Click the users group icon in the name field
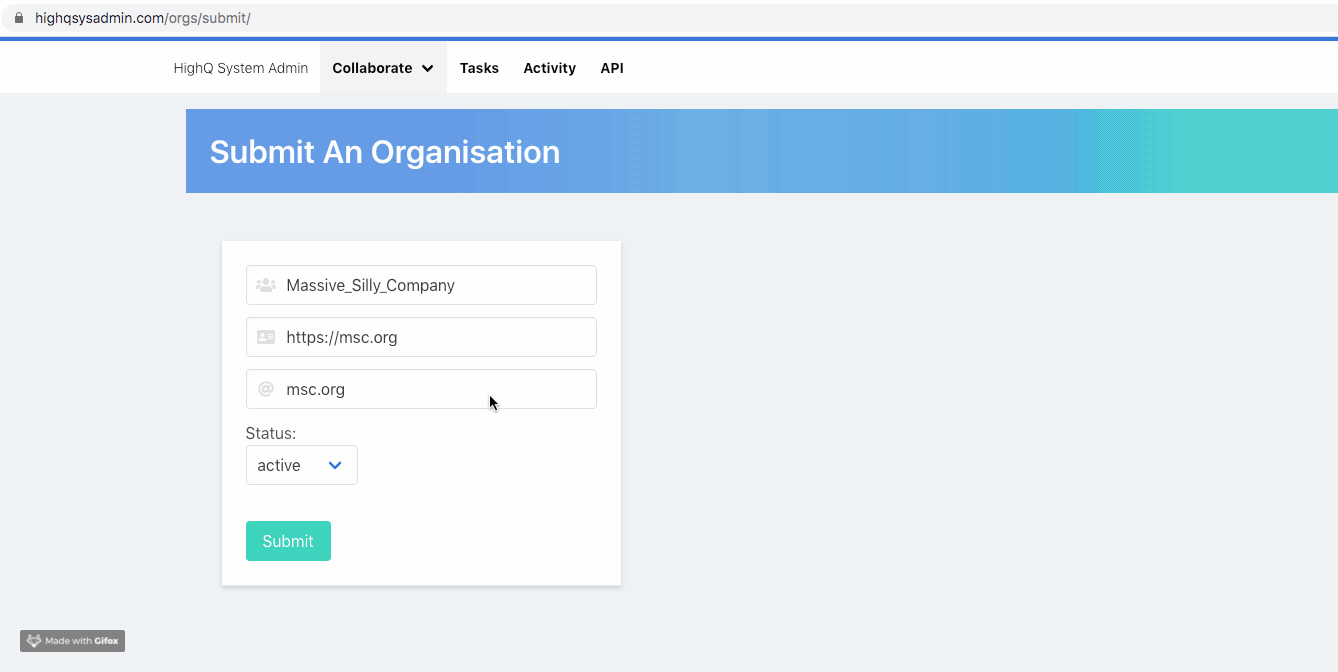The image size is (1338, 672). tap(266, 285)
